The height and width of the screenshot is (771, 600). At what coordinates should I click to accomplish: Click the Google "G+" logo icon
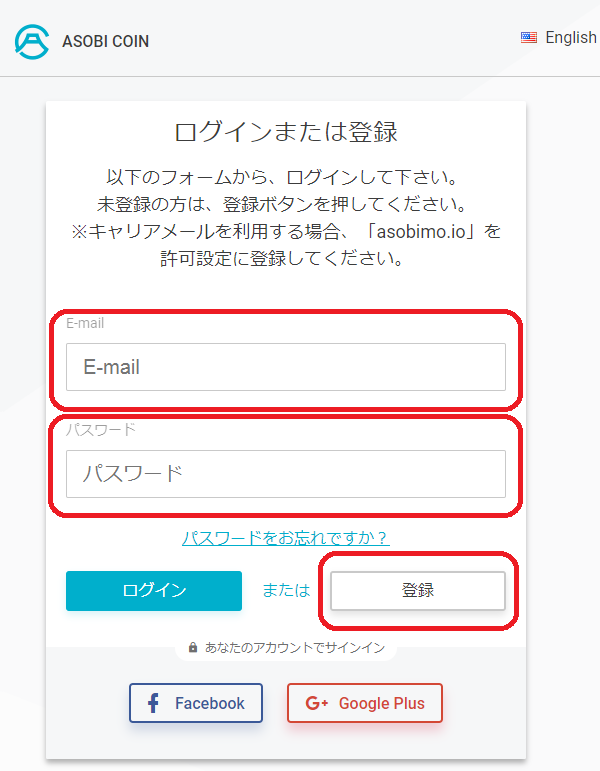tap(317, 703)
